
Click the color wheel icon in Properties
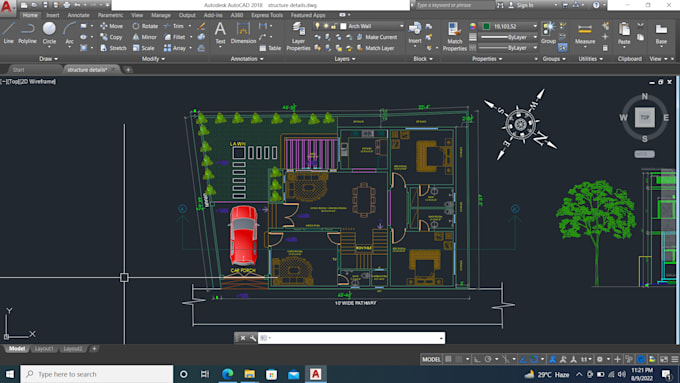pyautogui.click(x=473, y=26)
